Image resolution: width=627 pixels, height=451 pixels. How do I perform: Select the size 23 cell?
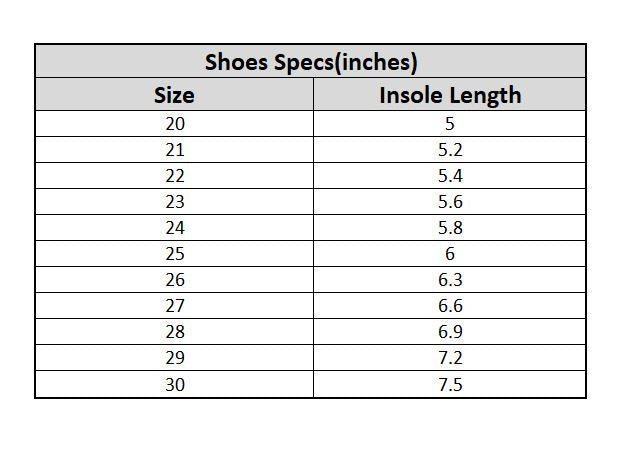point(174,202)
